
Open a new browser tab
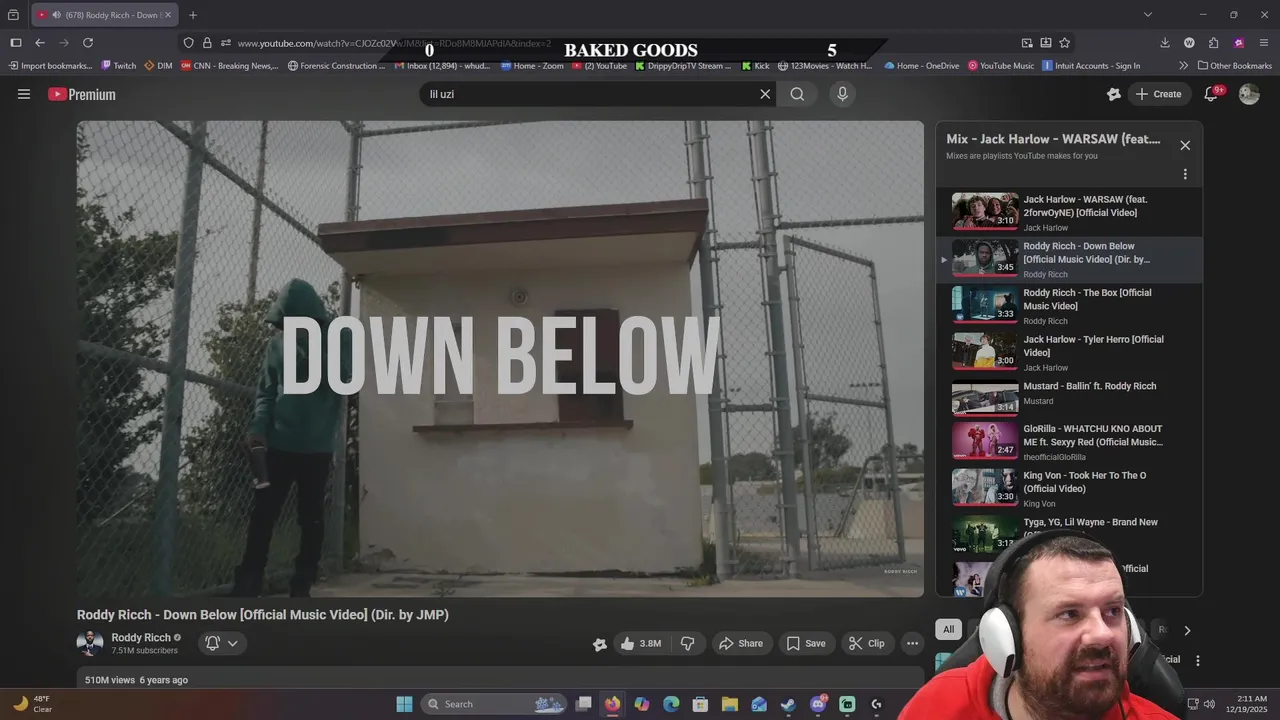[193, 15]
